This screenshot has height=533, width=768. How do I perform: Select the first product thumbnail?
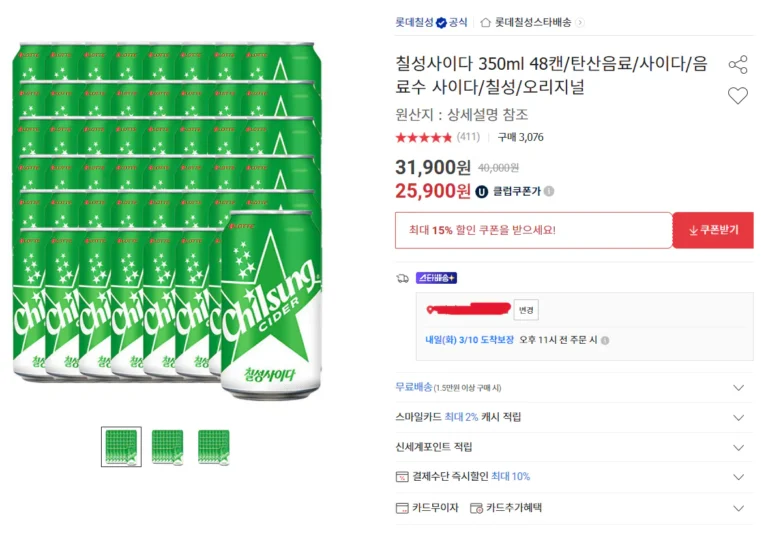click(121, 446)
